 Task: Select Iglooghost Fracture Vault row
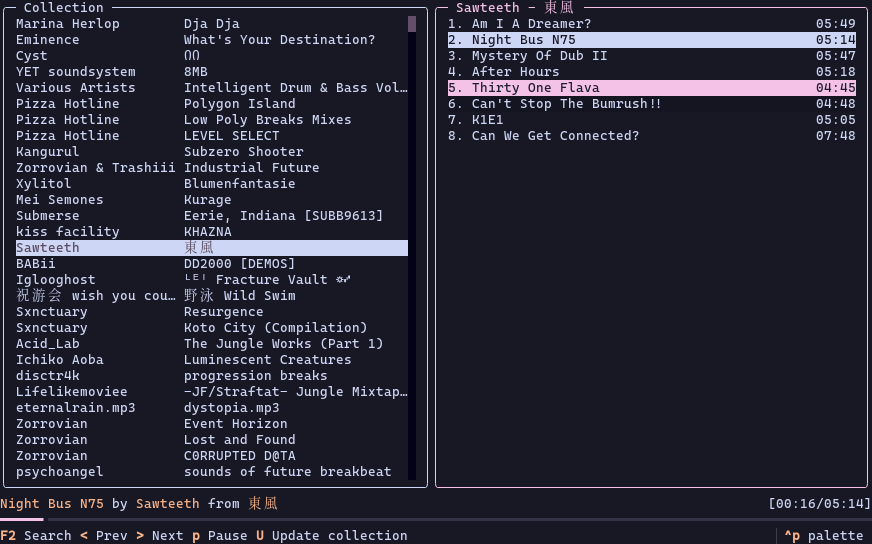coord(211,280)
